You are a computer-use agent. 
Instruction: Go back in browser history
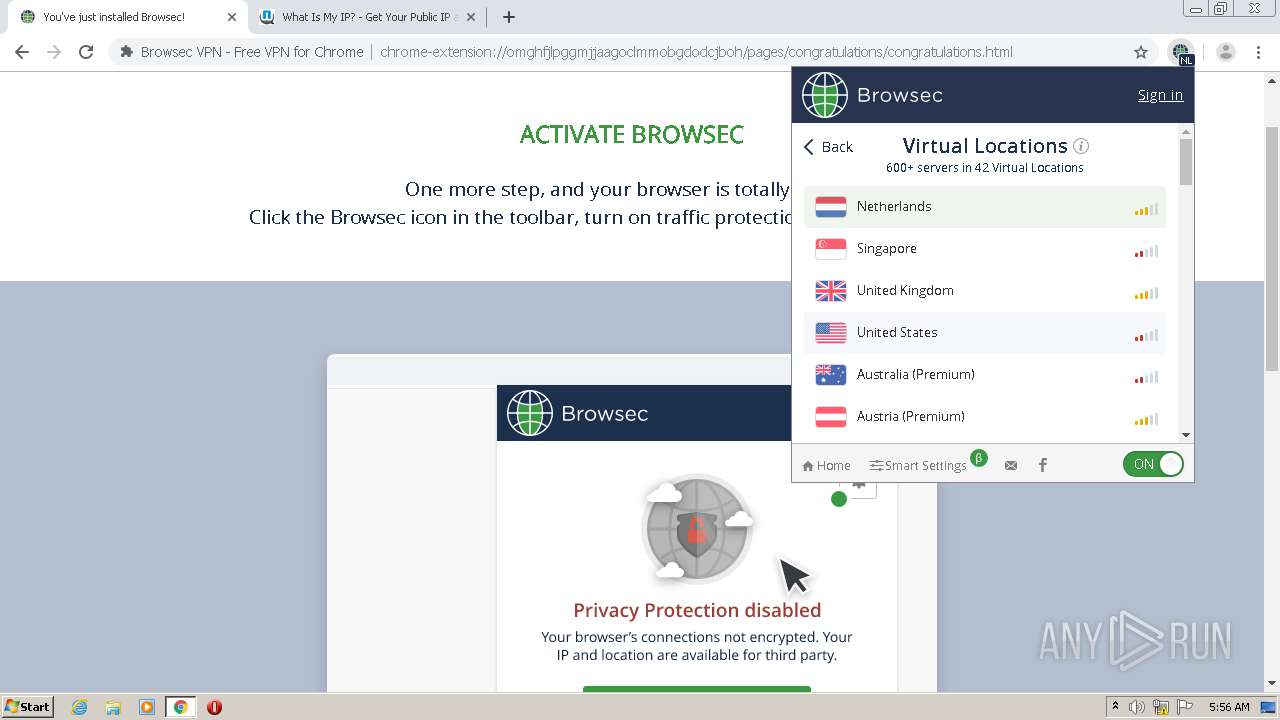(x=22, y=52)
